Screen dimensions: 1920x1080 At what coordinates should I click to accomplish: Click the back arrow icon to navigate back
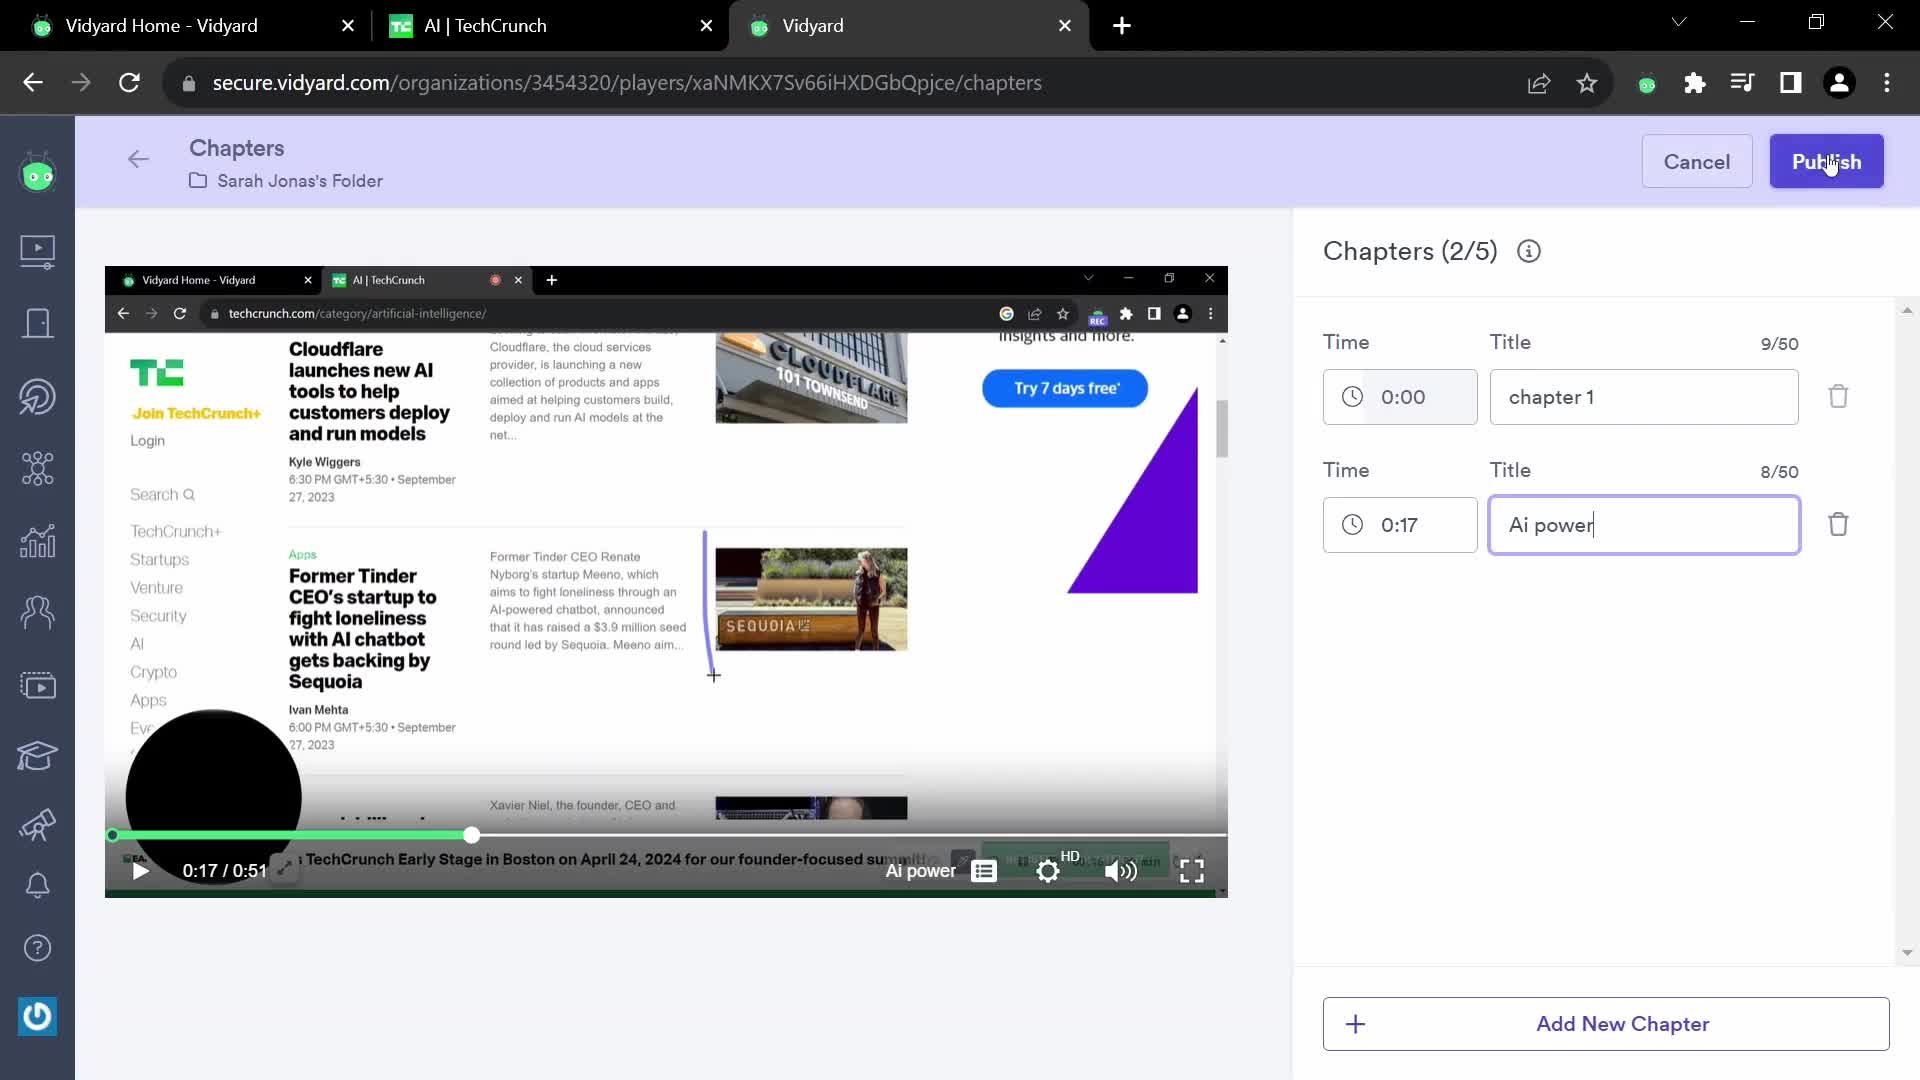[x=137, y=158]
